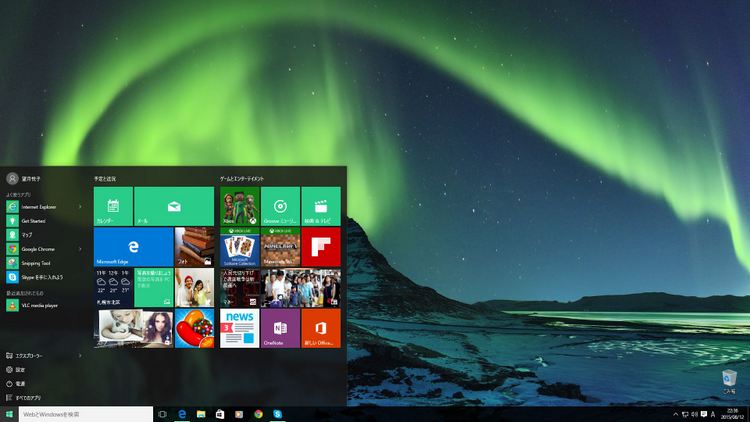Open the Movies & TV tile
750x422 pixels.
321,206
